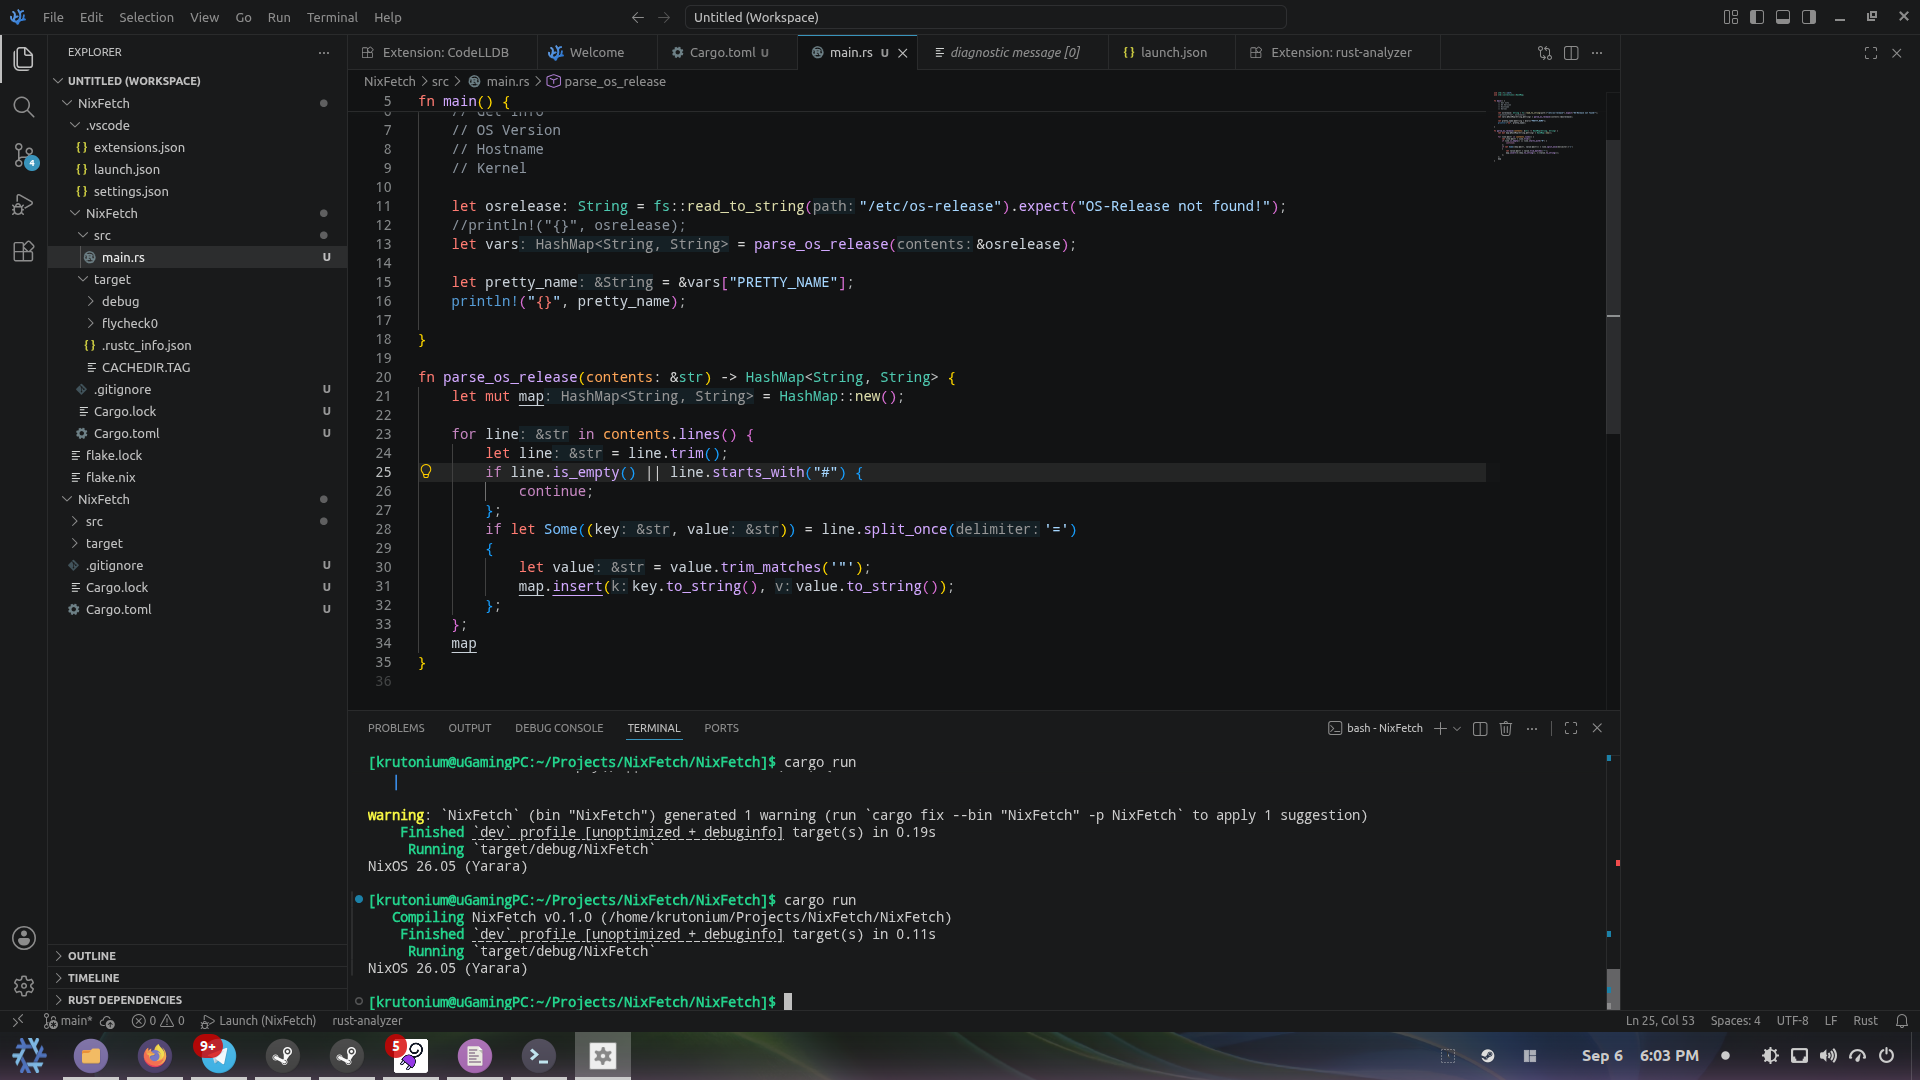Open the Search view in activity bar
1920x1080 pixels.
click(x=23, y=107)
